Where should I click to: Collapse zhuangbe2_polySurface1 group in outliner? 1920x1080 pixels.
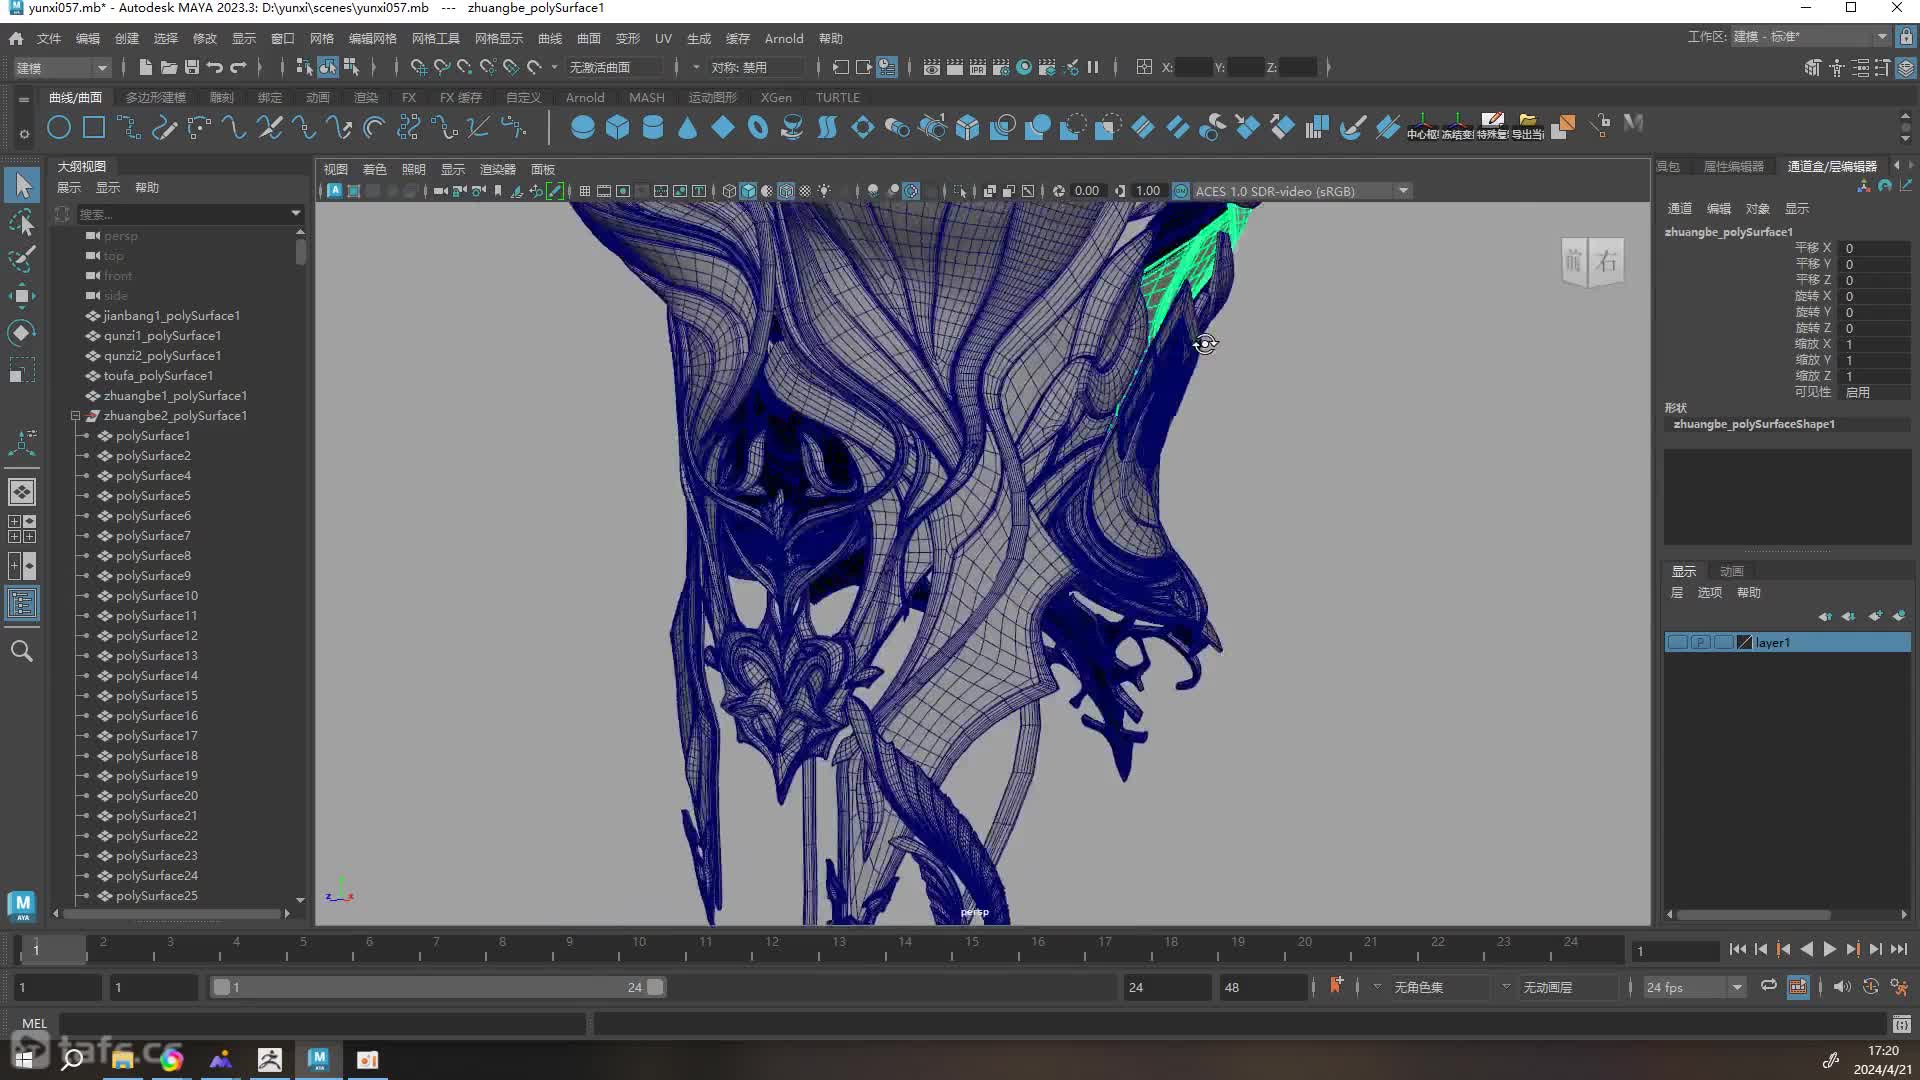click(x=75, y=415)
